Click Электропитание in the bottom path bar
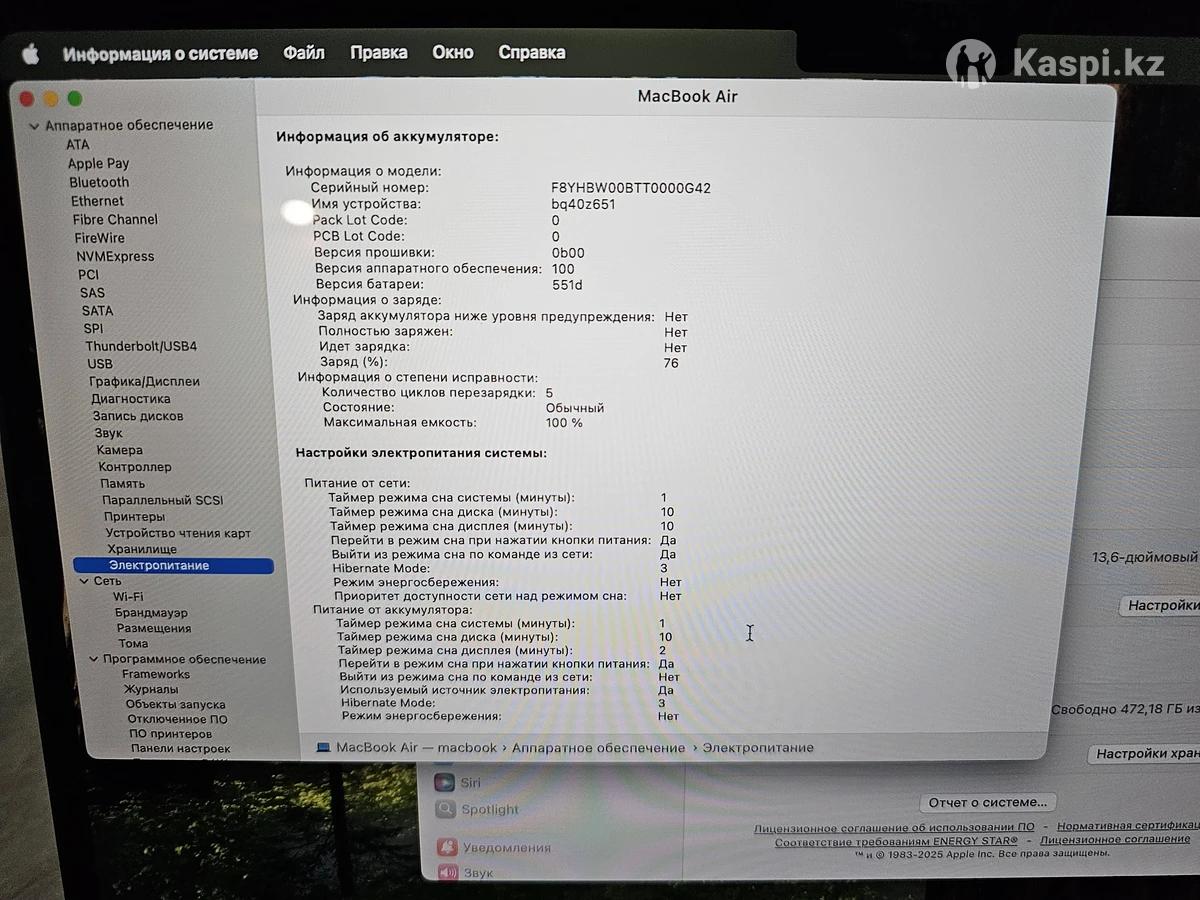Viewport: 1200px width, 900px height. 758,748
